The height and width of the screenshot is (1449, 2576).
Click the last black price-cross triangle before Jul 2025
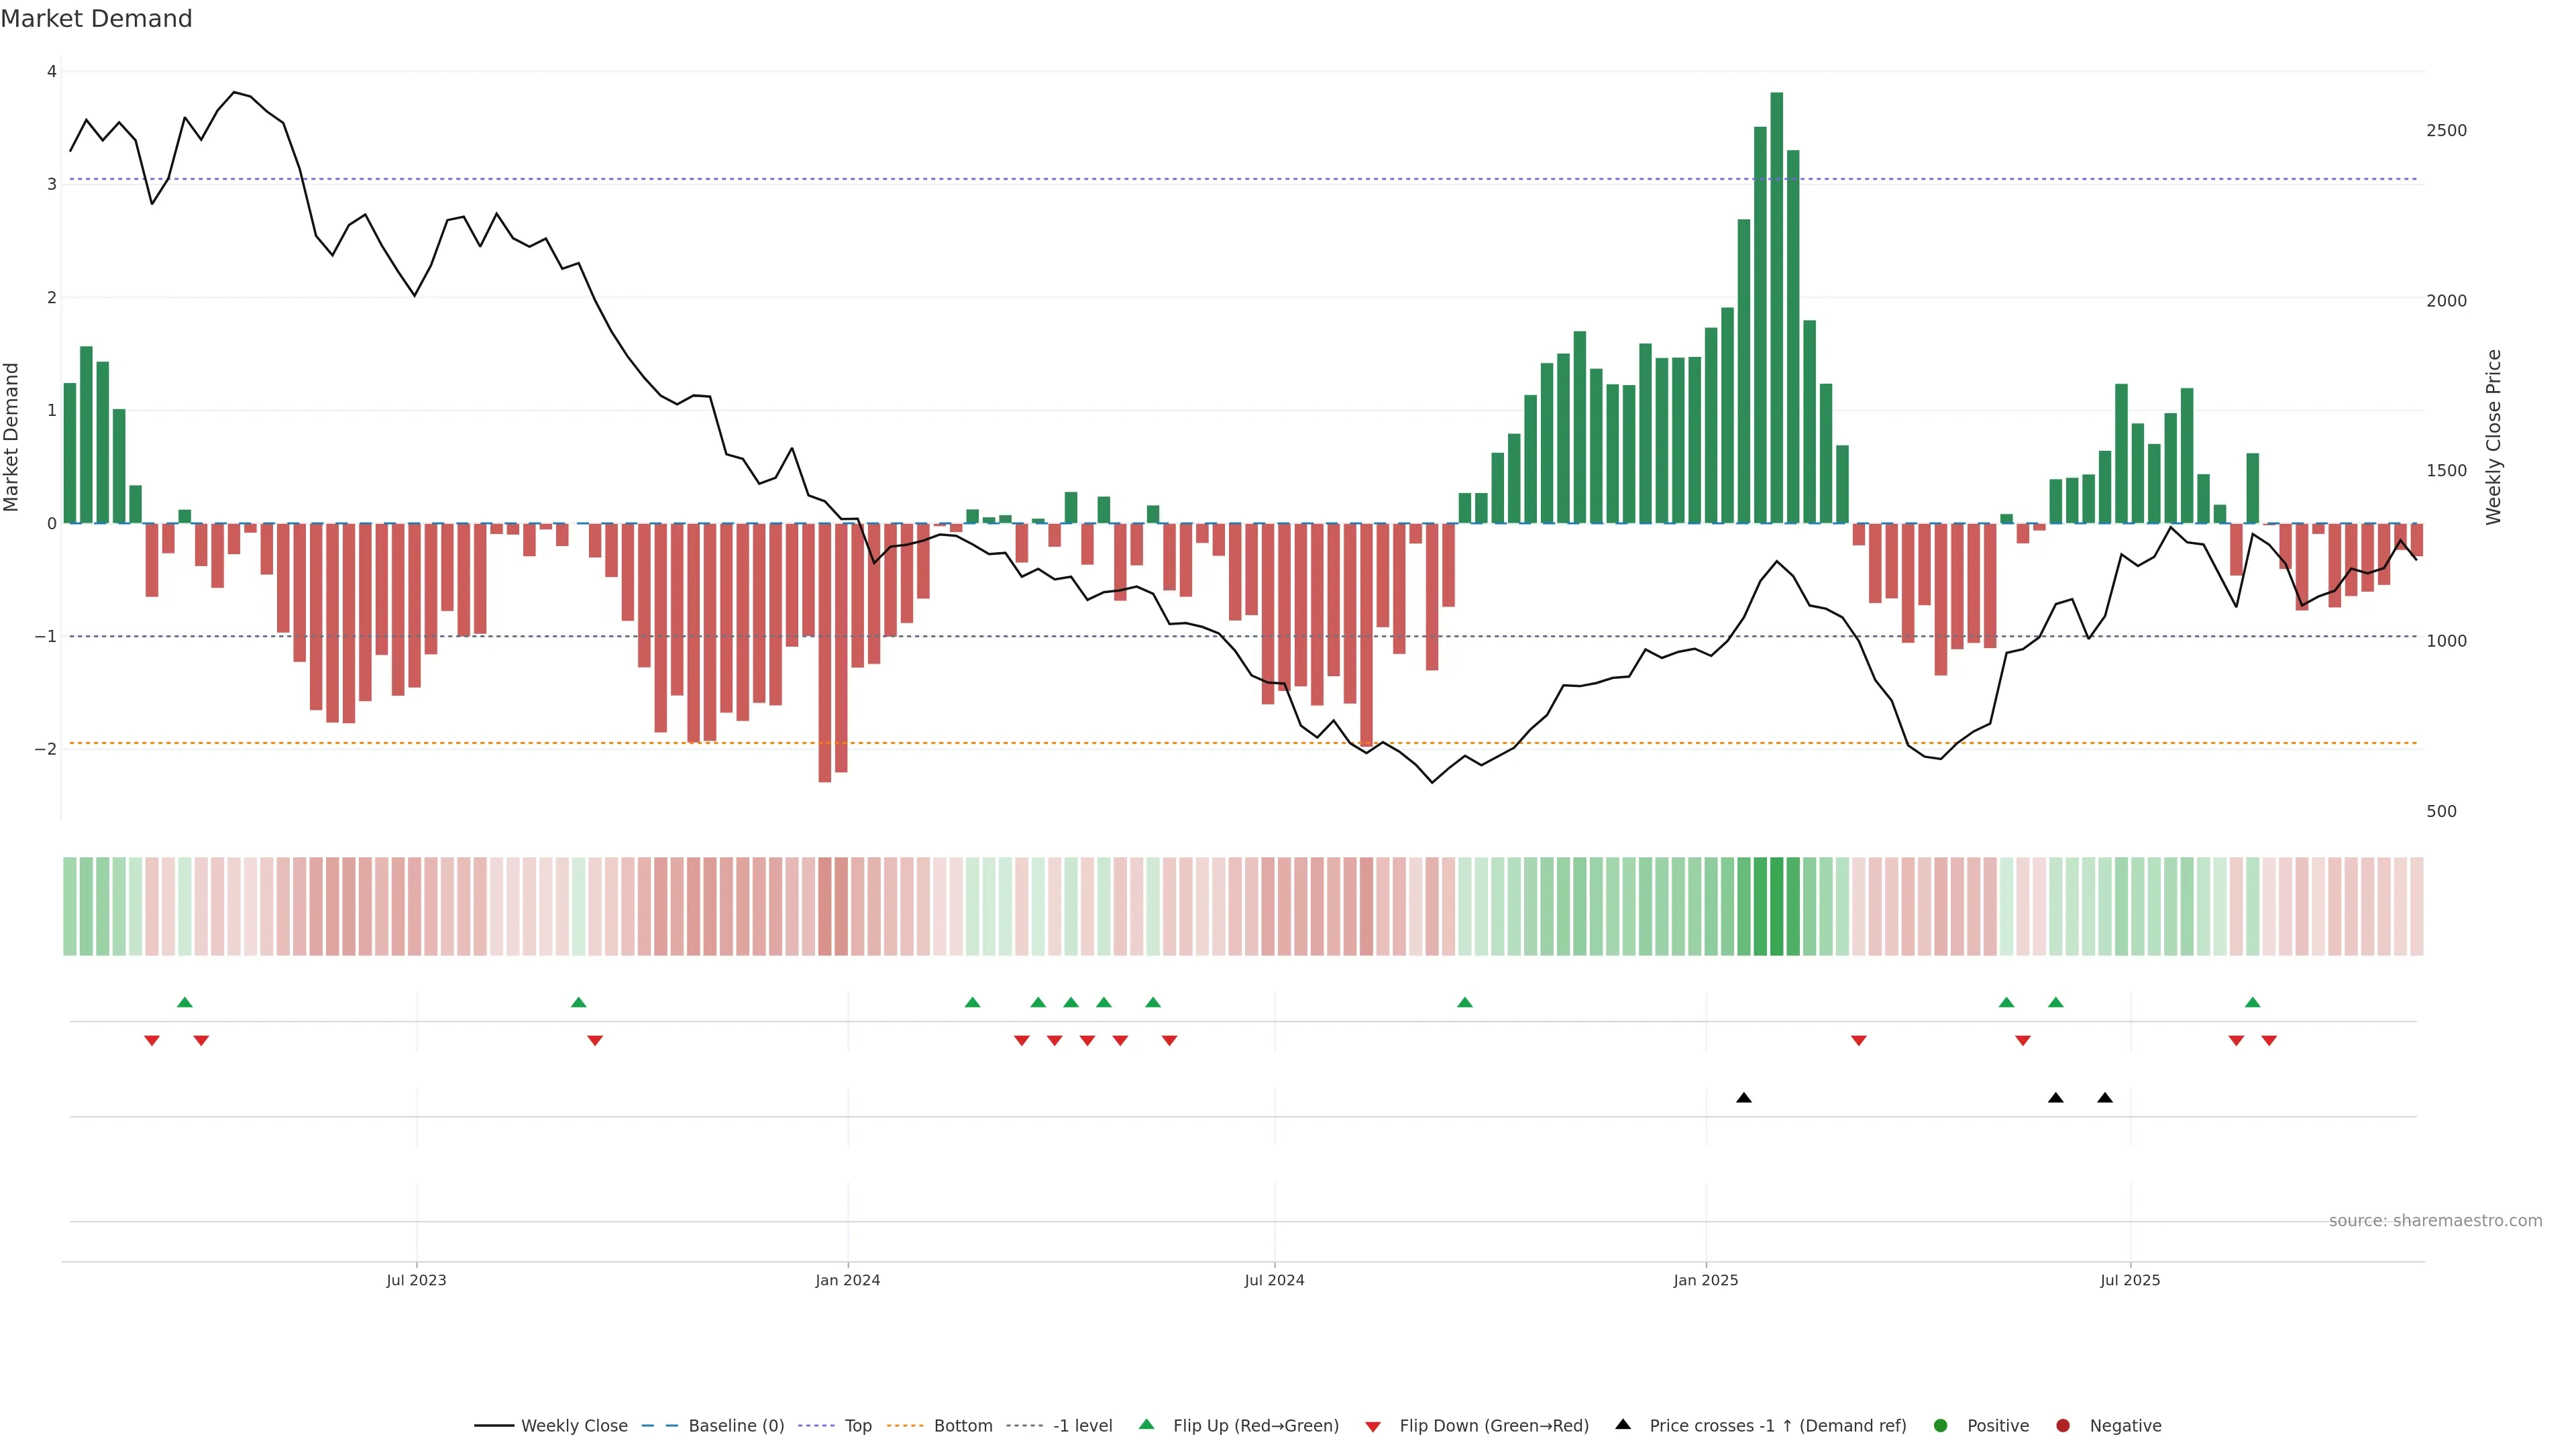click(x=2105, y=1098)
